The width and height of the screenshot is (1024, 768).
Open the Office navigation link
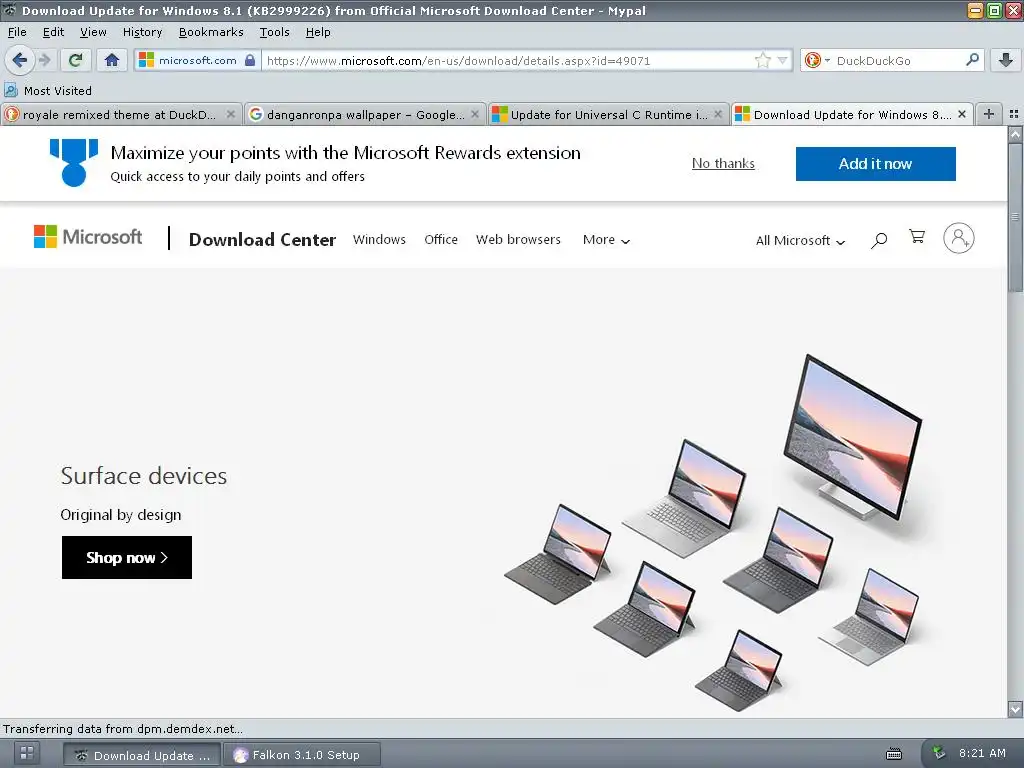coord(441,240)
